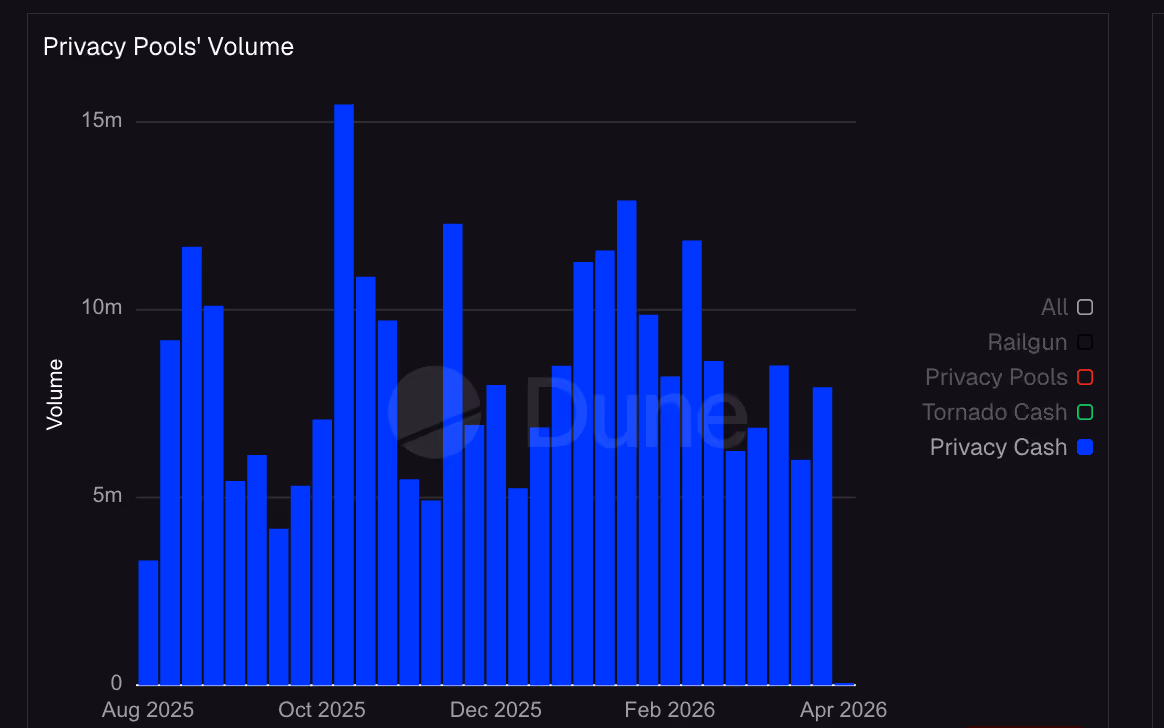1164x728 pixels.
Task: Click the 0 y-axis label
Action: click(117, 683)
